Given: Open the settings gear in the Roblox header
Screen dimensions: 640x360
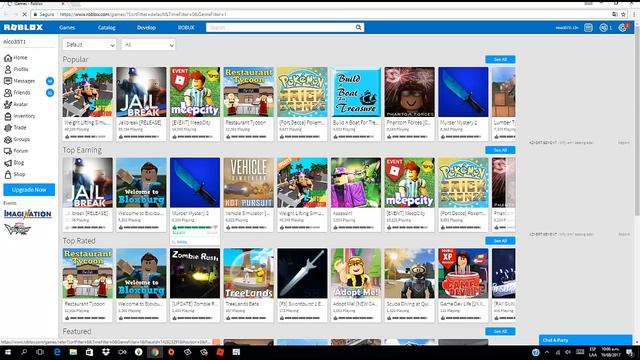Looking at the screenshot, I should pos(622,27).
